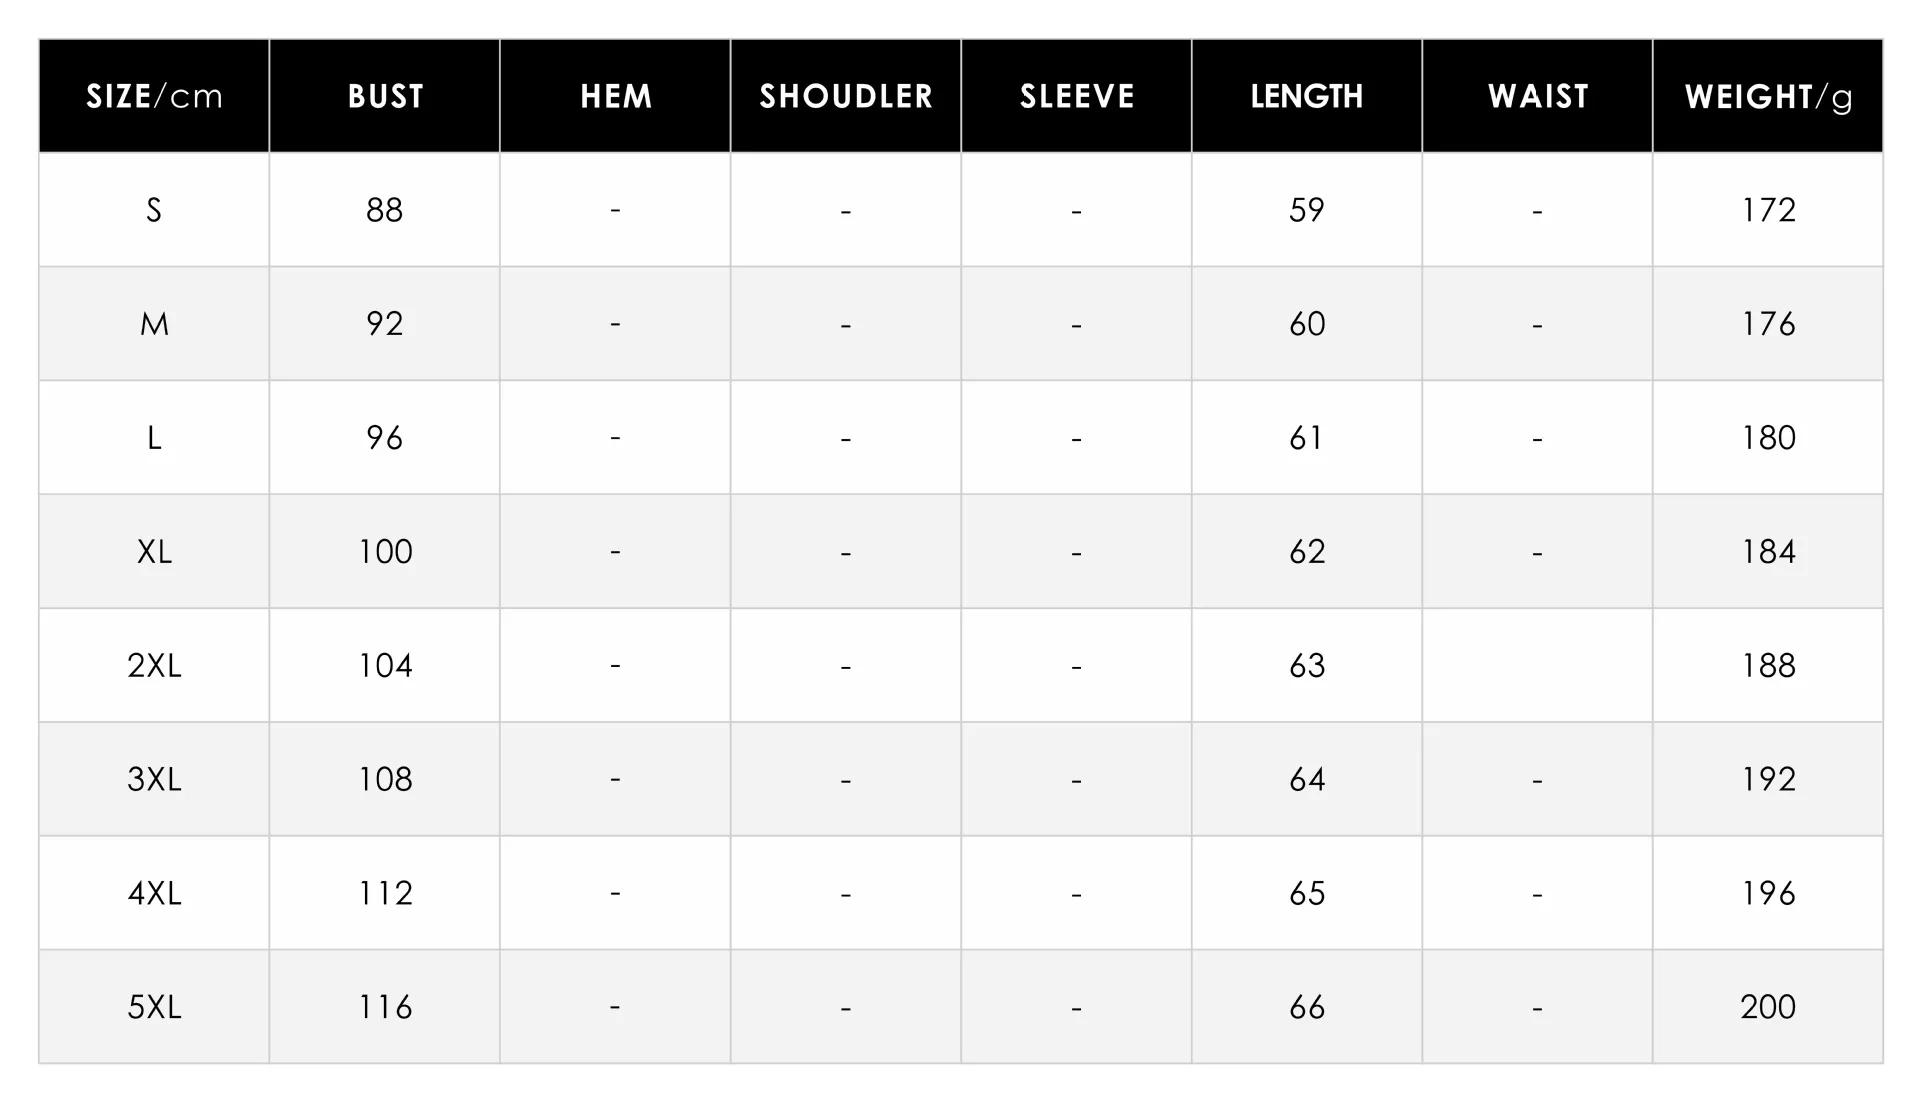This screenshot has width=1920, height=1100.
Task: Select length value 63 in 2XL row
Action: point(1307,666)
